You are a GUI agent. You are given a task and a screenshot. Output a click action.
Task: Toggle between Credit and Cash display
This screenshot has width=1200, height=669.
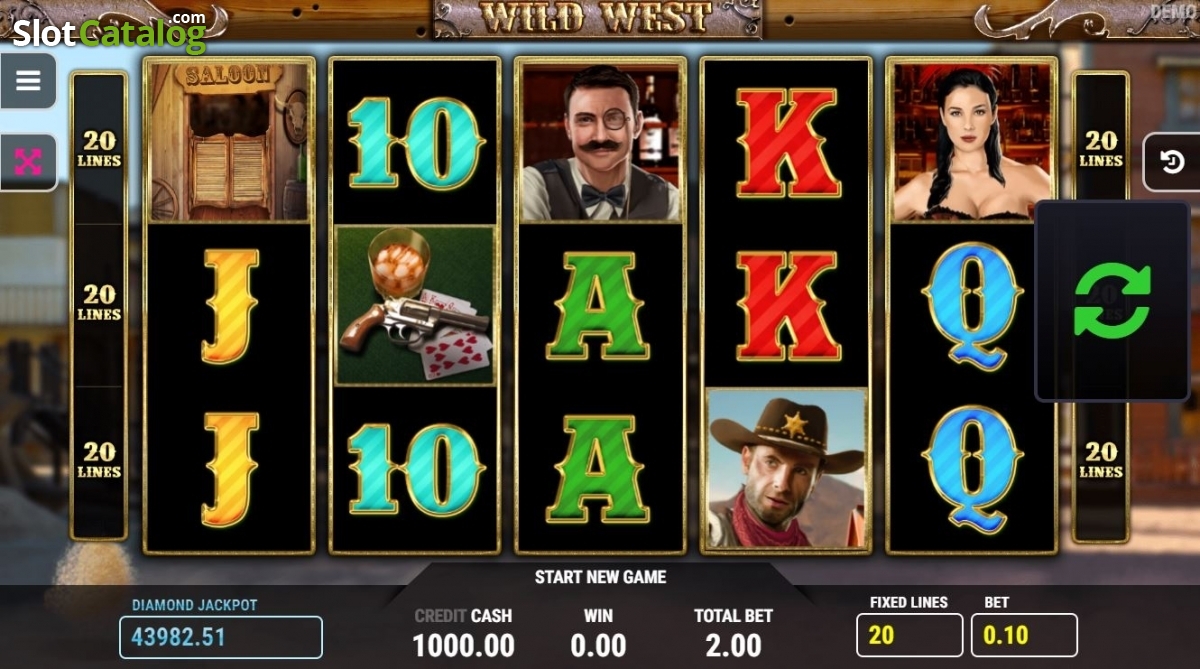[x=463, y=616]
